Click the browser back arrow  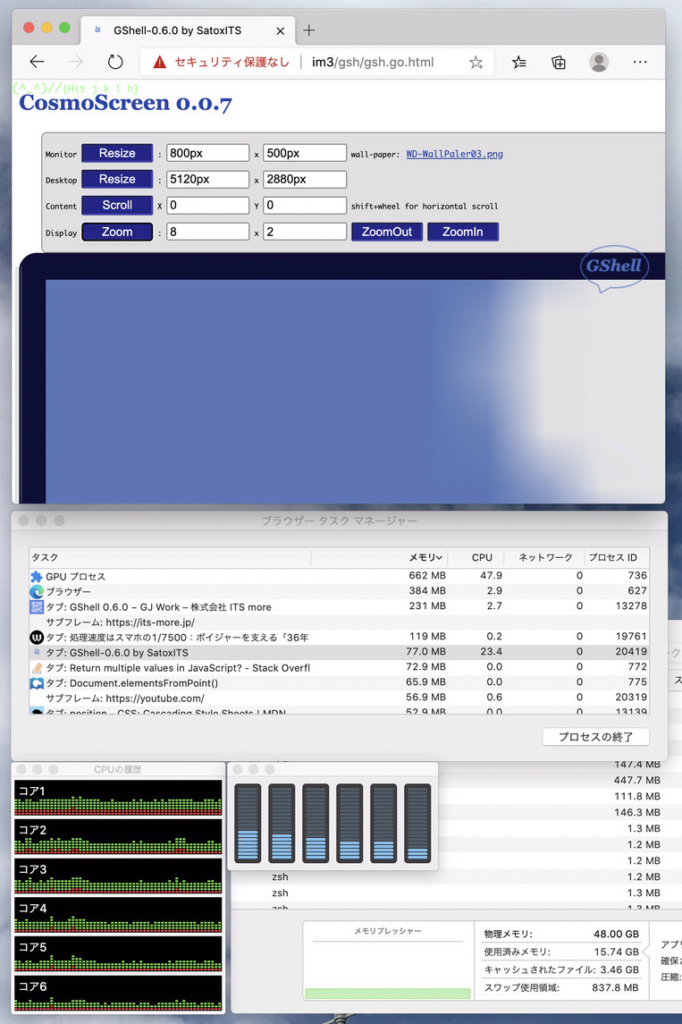(37, 62)
